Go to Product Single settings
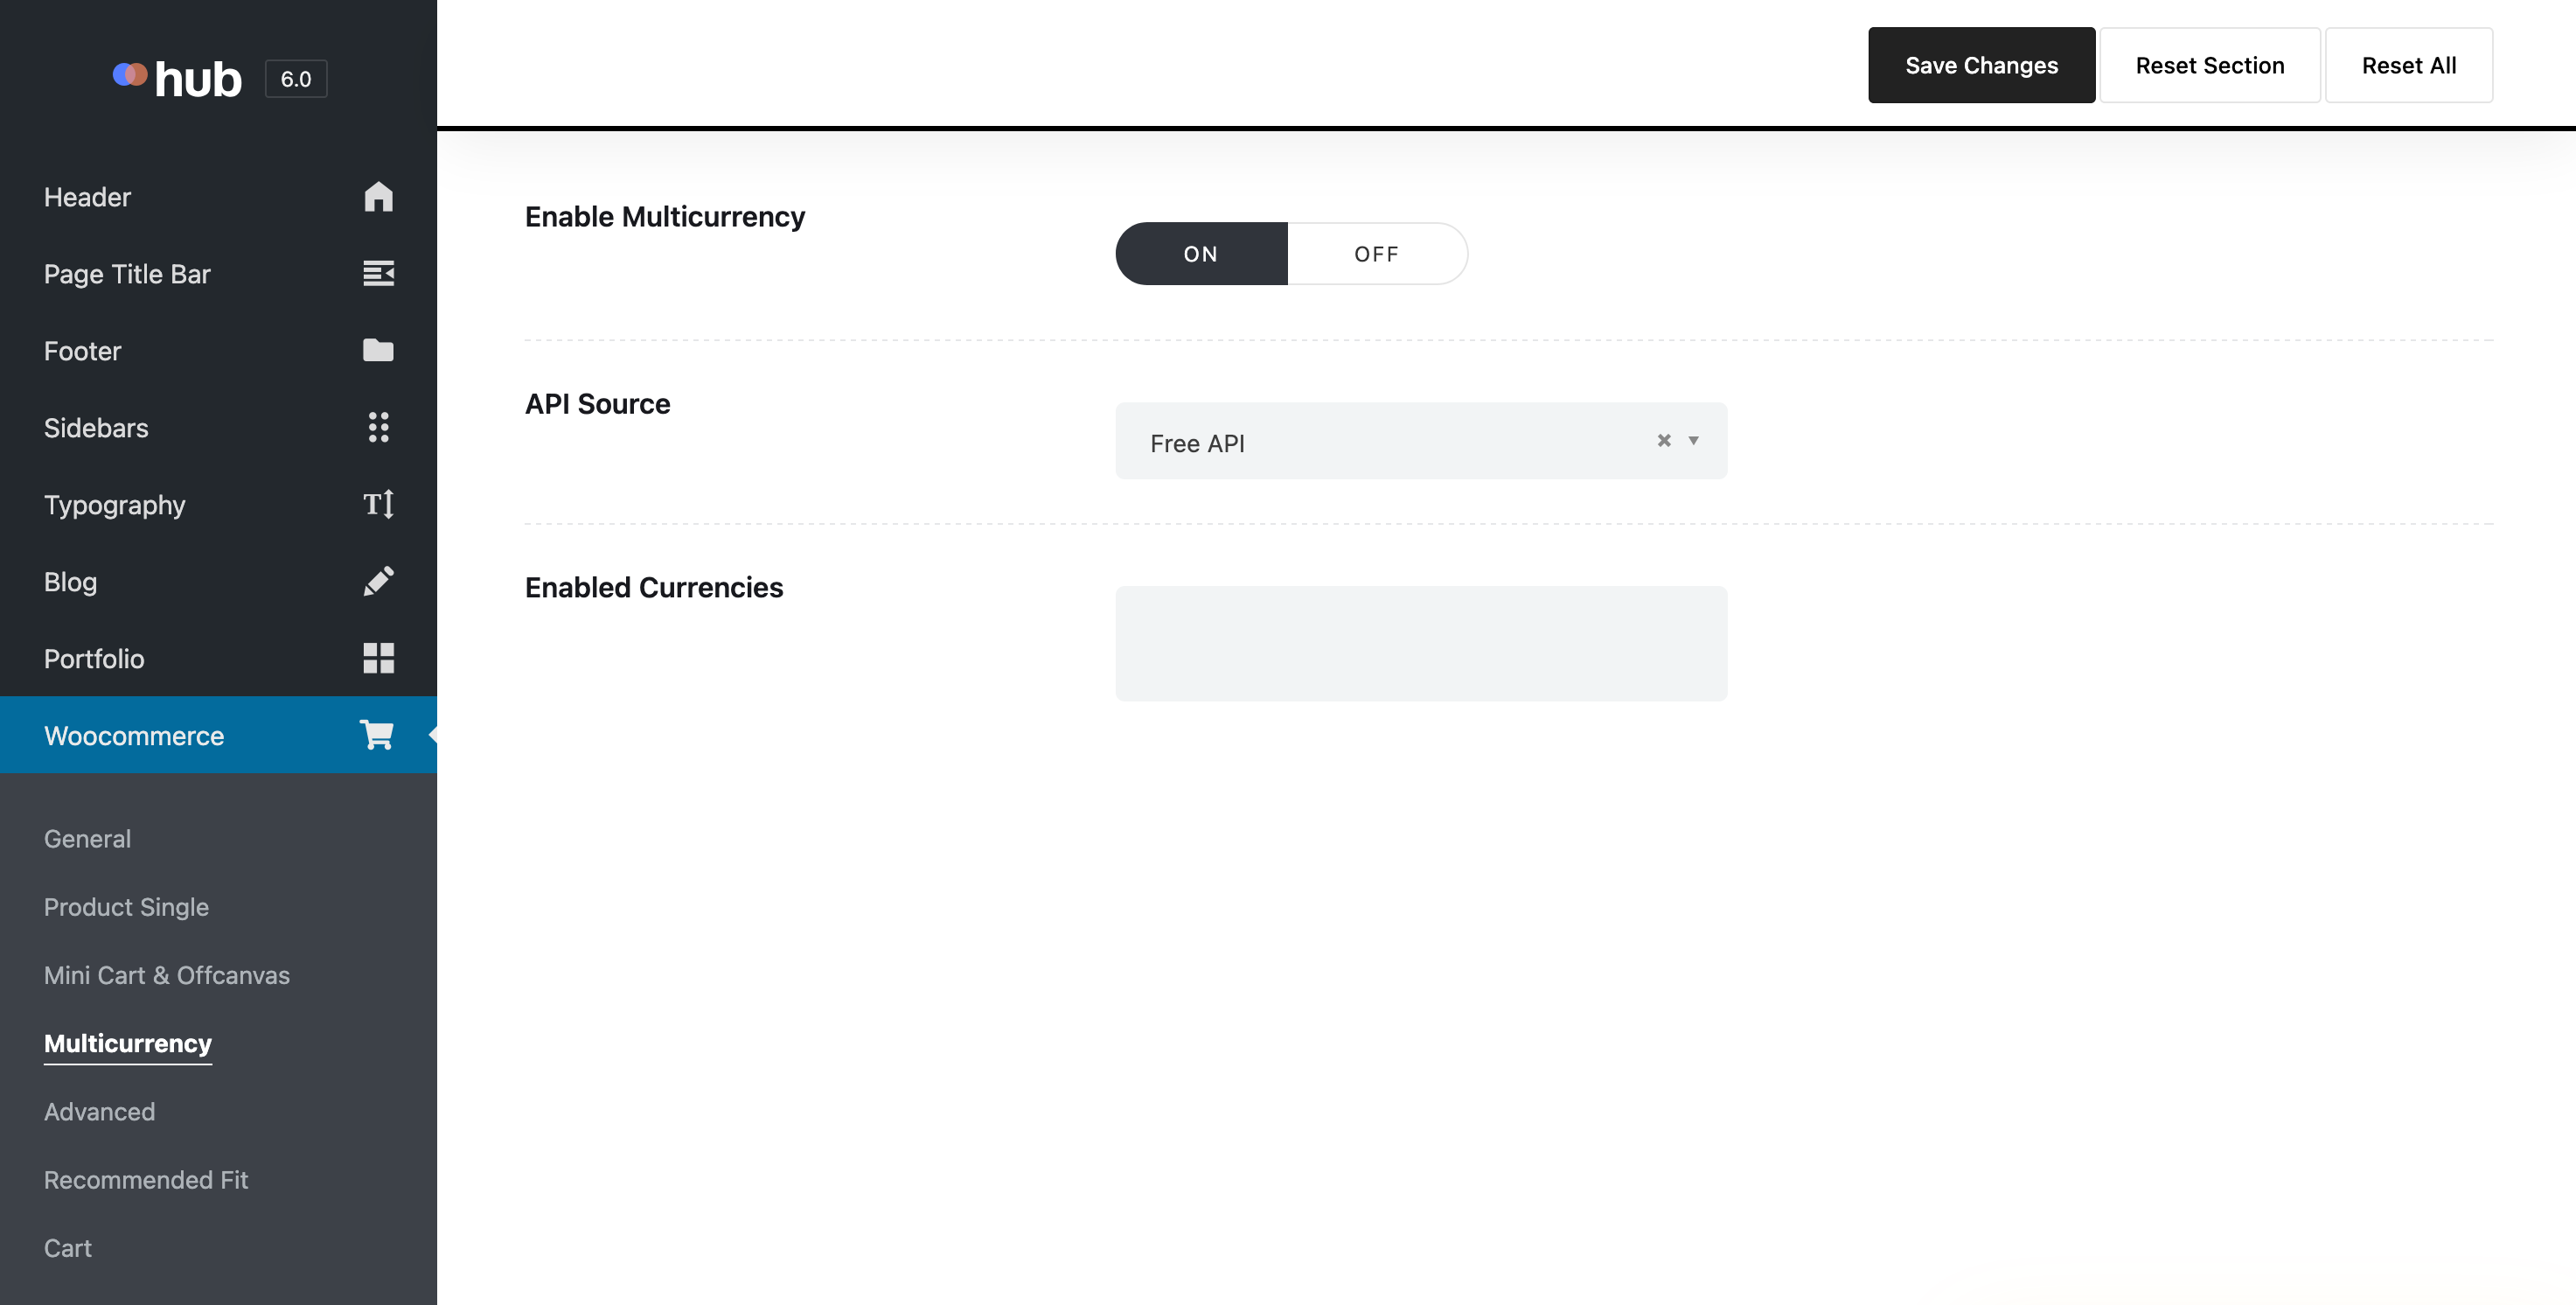The image size is (2576, 1305). tap(126, 907)
